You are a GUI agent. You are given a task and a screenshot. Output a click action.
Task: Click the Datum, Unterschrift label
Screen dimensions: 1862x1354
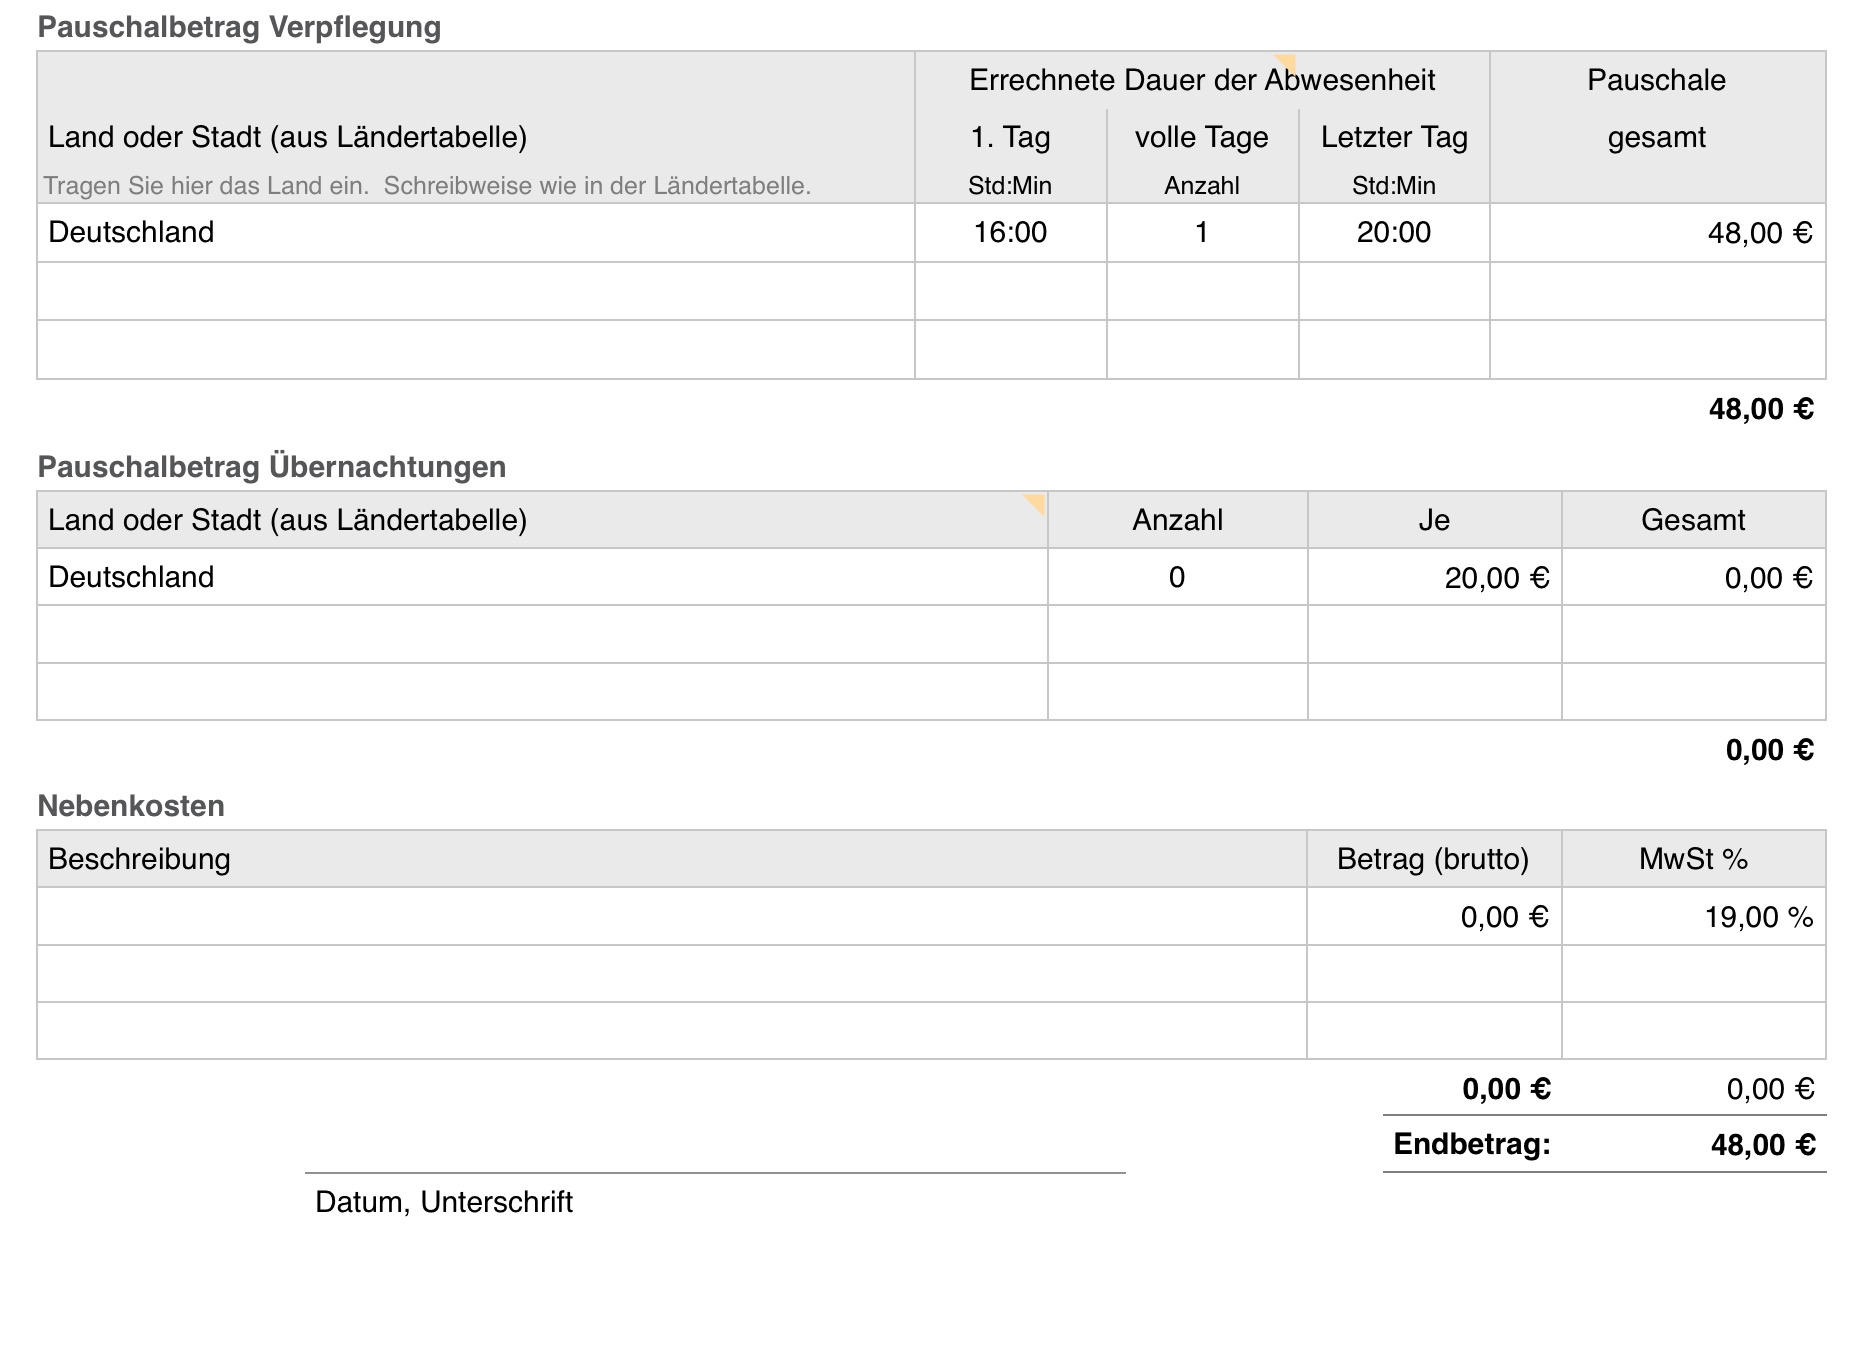[x=444, y=1202]
